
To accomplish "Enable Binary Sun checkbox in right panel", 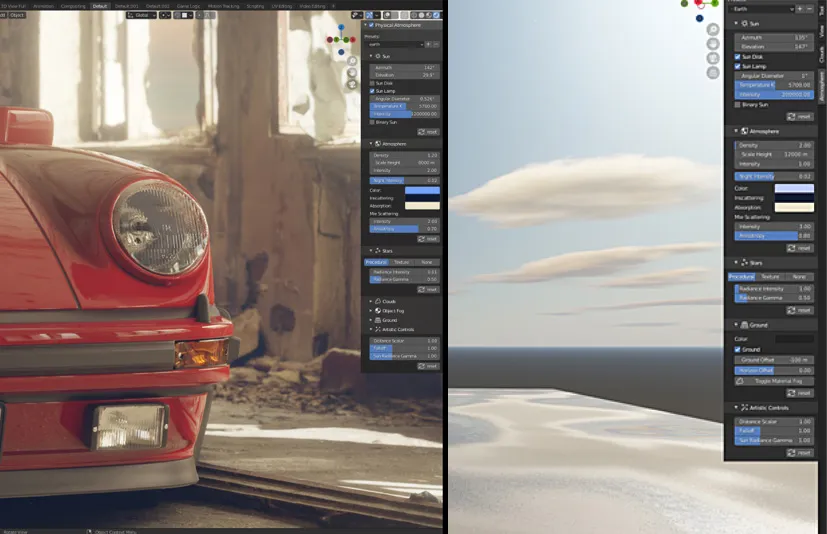I will (x=737, y=105).
